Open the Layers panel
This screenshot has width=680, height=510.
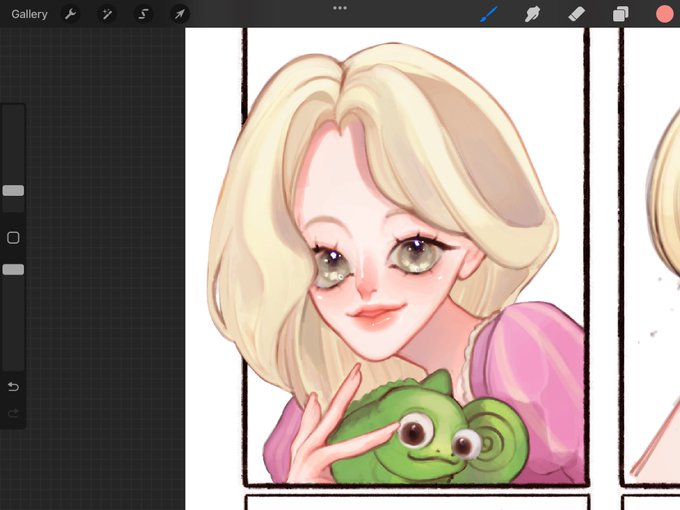click(621, 14)
